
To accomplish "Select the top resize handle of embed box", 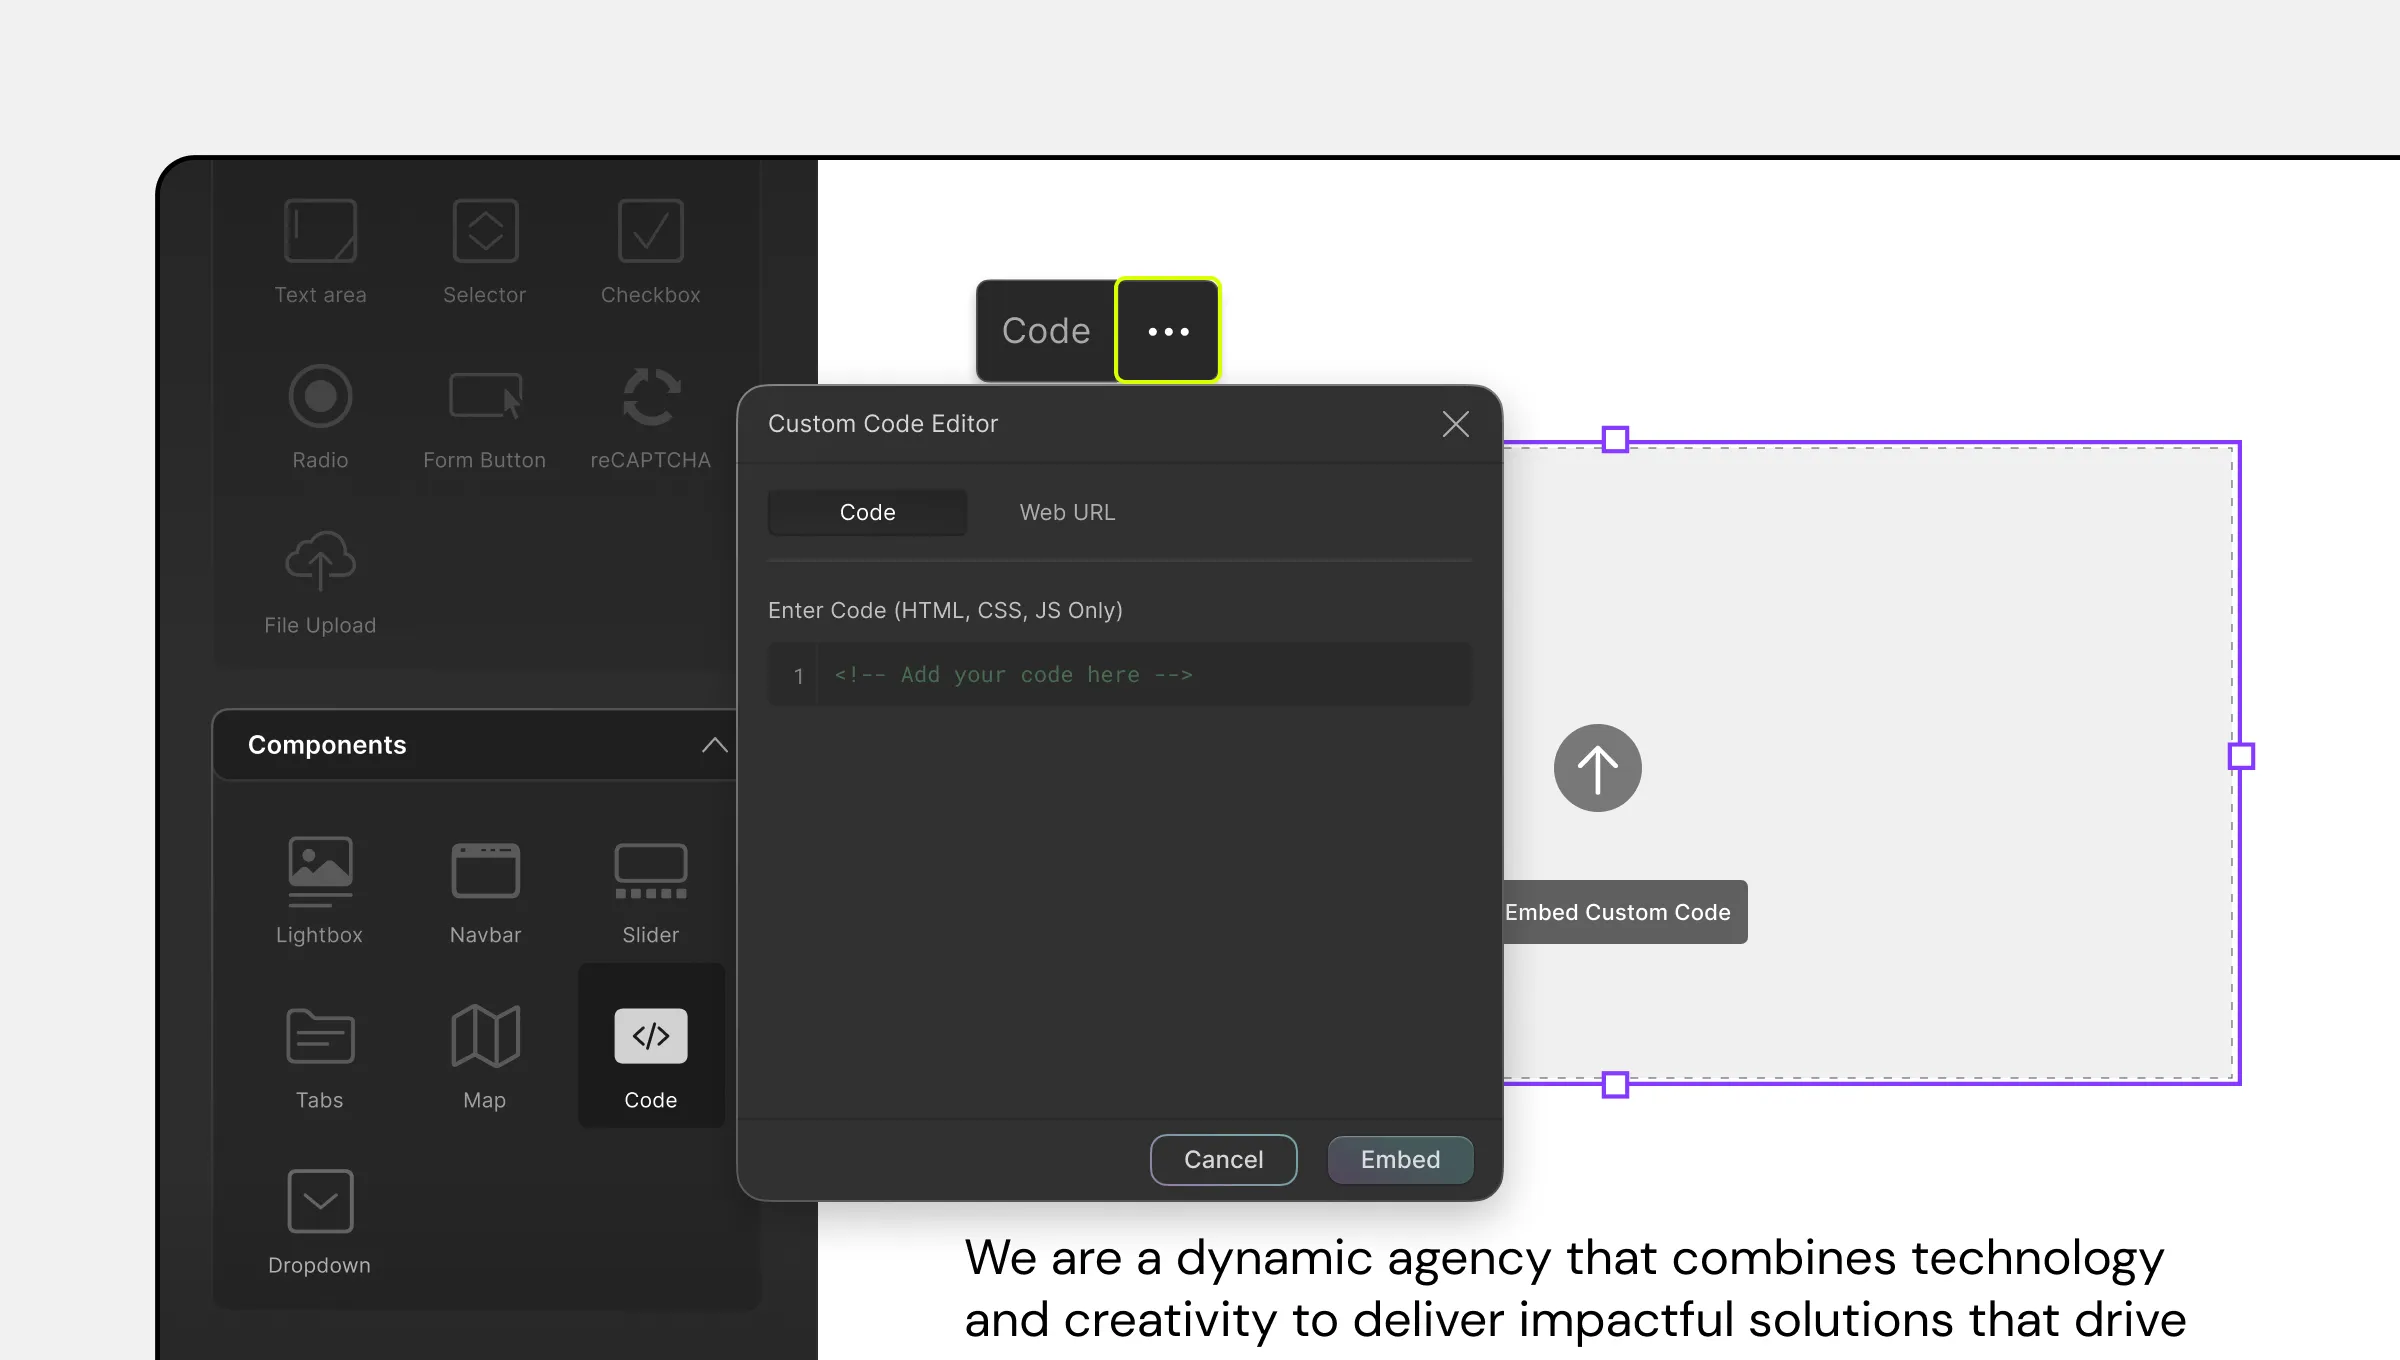I will [1615, 440].
